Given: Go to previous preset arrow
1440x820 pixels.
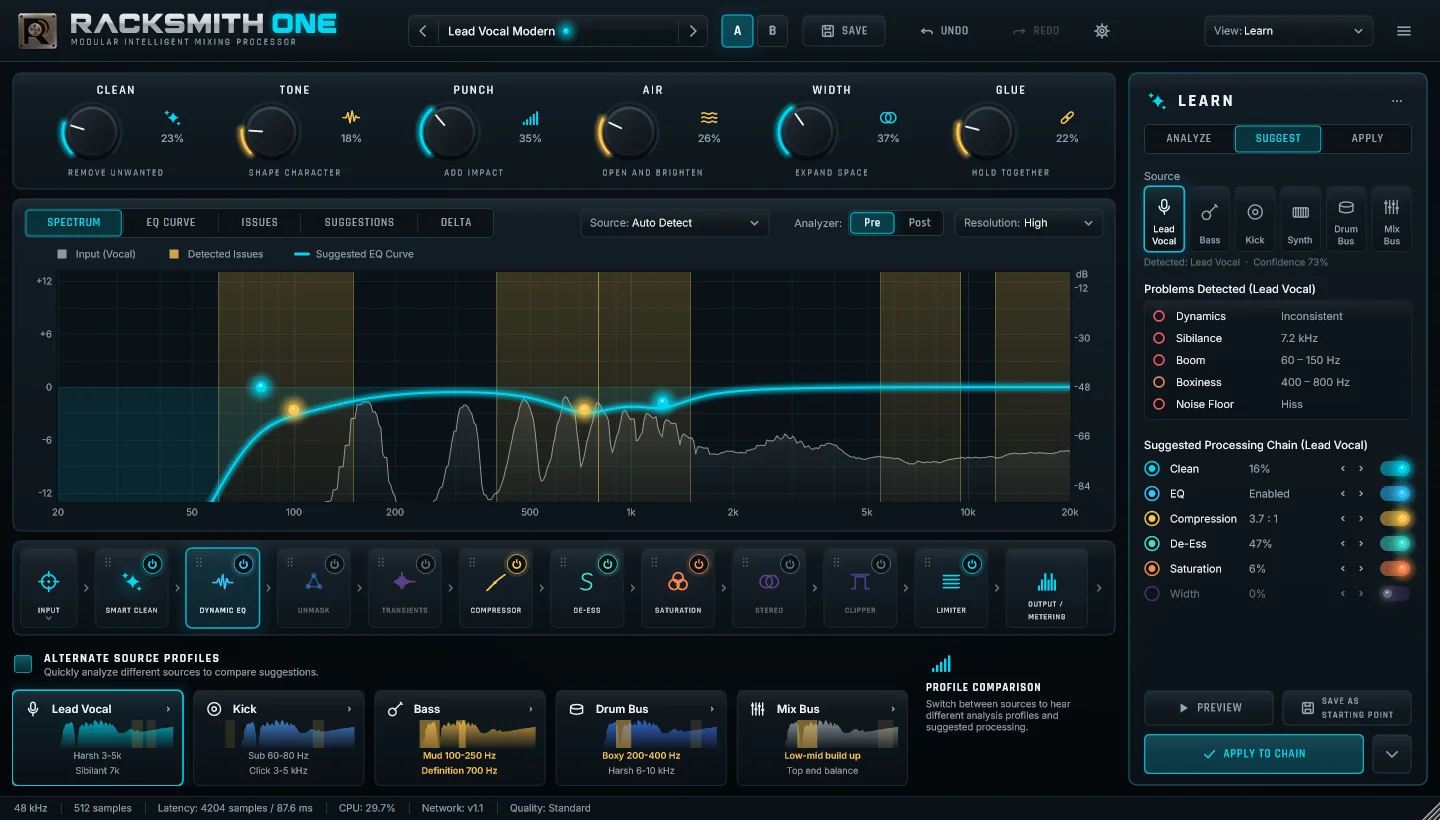Looking at the screenshot, I should click(x=423, y=31).
